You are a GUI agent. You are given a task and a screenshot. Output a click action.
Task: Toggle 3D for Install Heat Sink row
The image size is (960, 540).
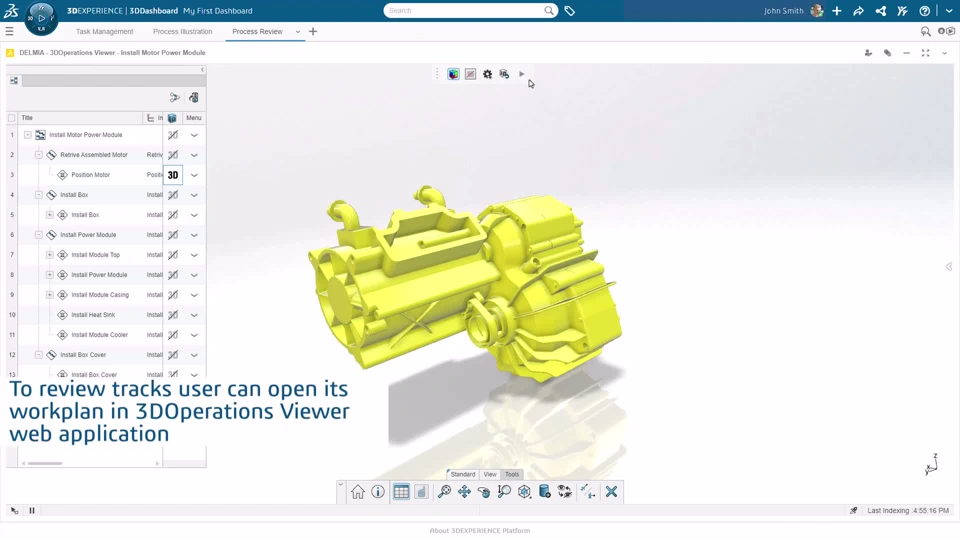click(173, 315)
